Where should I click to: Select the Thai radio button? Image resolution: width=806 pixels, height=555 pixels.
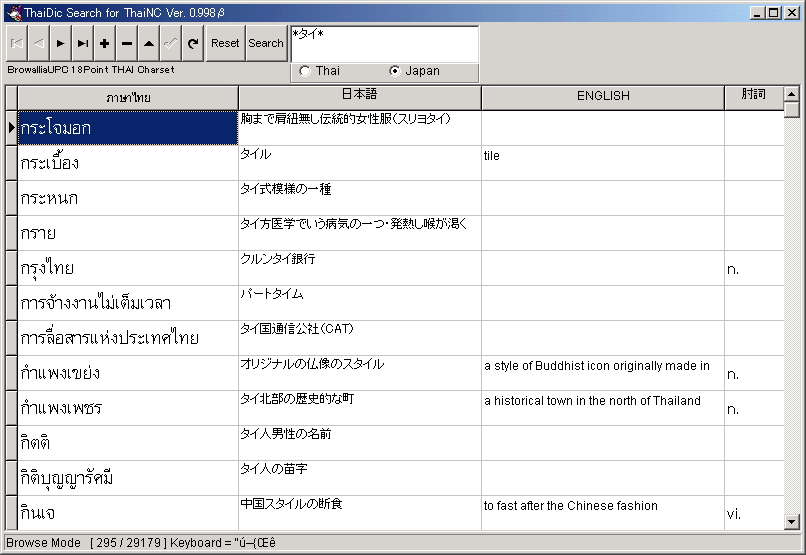tap(305, 71)
